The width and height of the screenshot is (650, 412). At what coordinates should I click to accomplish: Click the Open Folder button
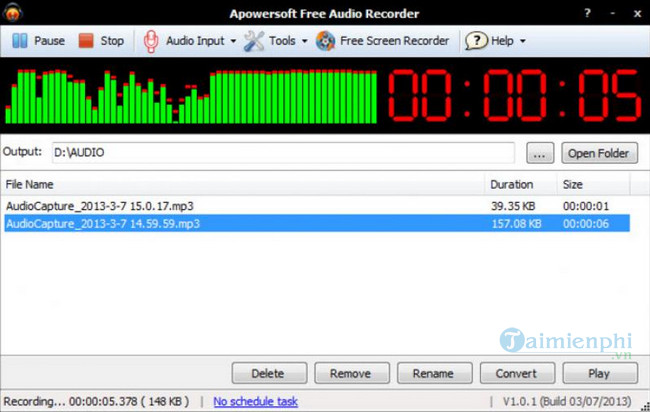[599, 153]
